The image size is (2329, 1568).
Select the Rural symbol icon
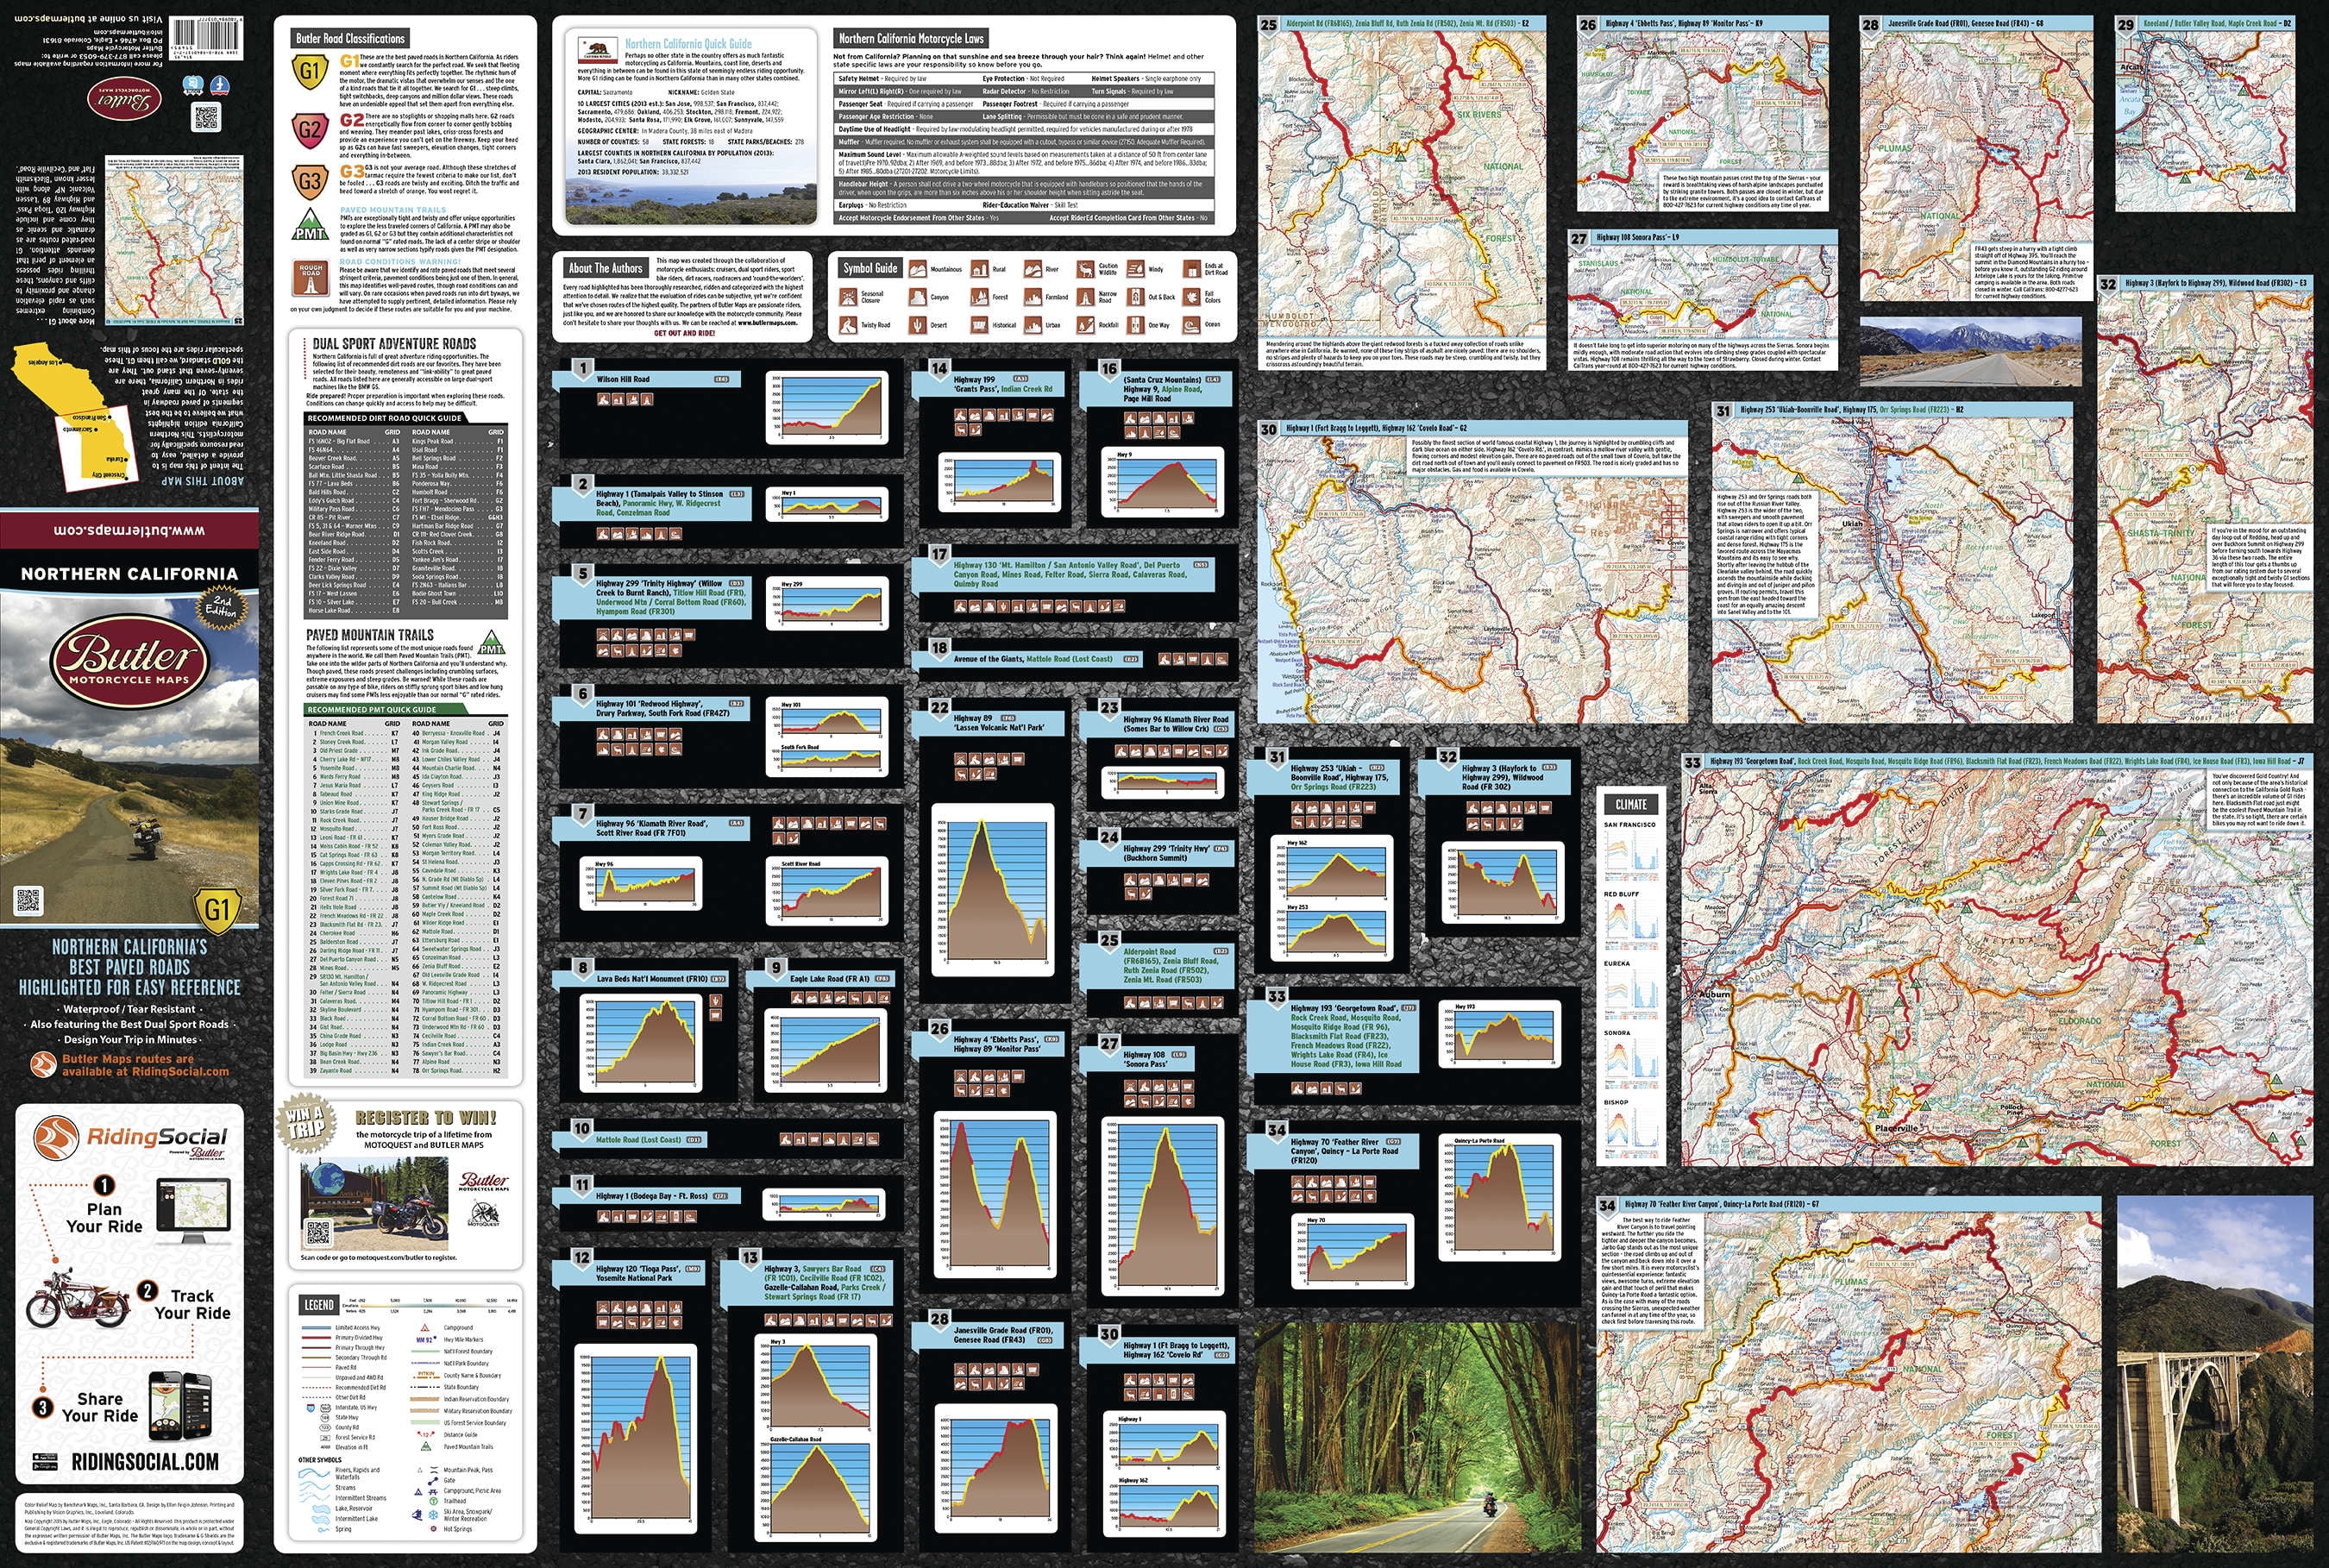pos(980,269)
